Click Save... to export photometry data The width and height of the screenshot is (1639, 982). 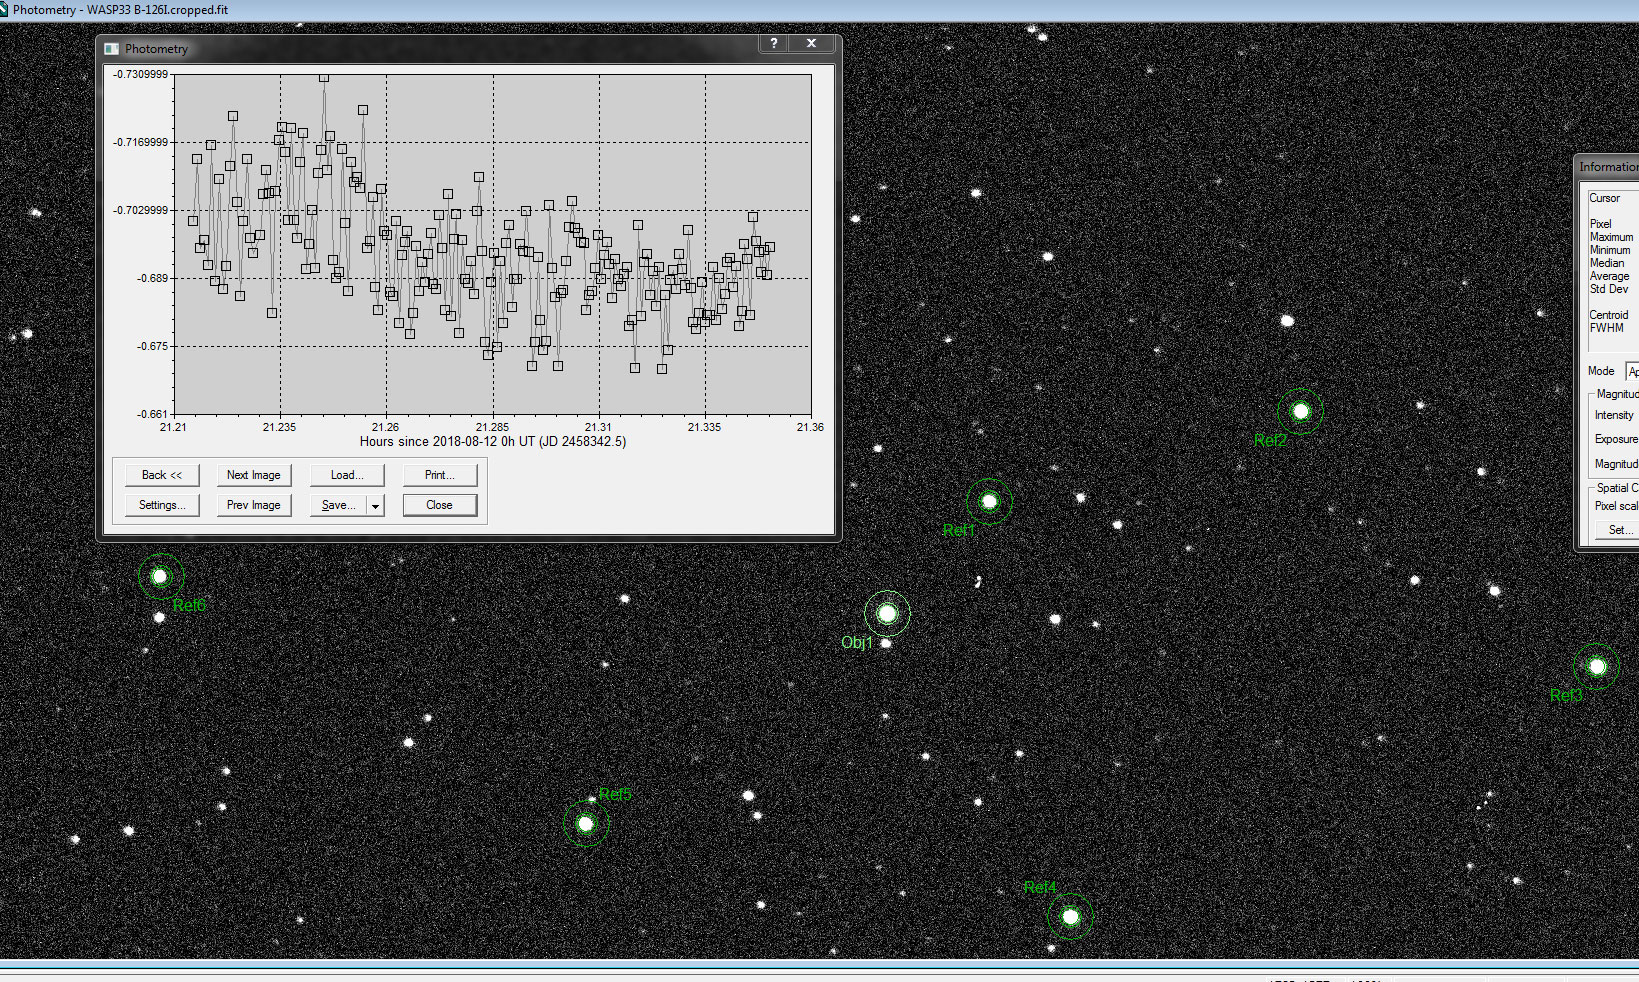click(x=338, y=505)
